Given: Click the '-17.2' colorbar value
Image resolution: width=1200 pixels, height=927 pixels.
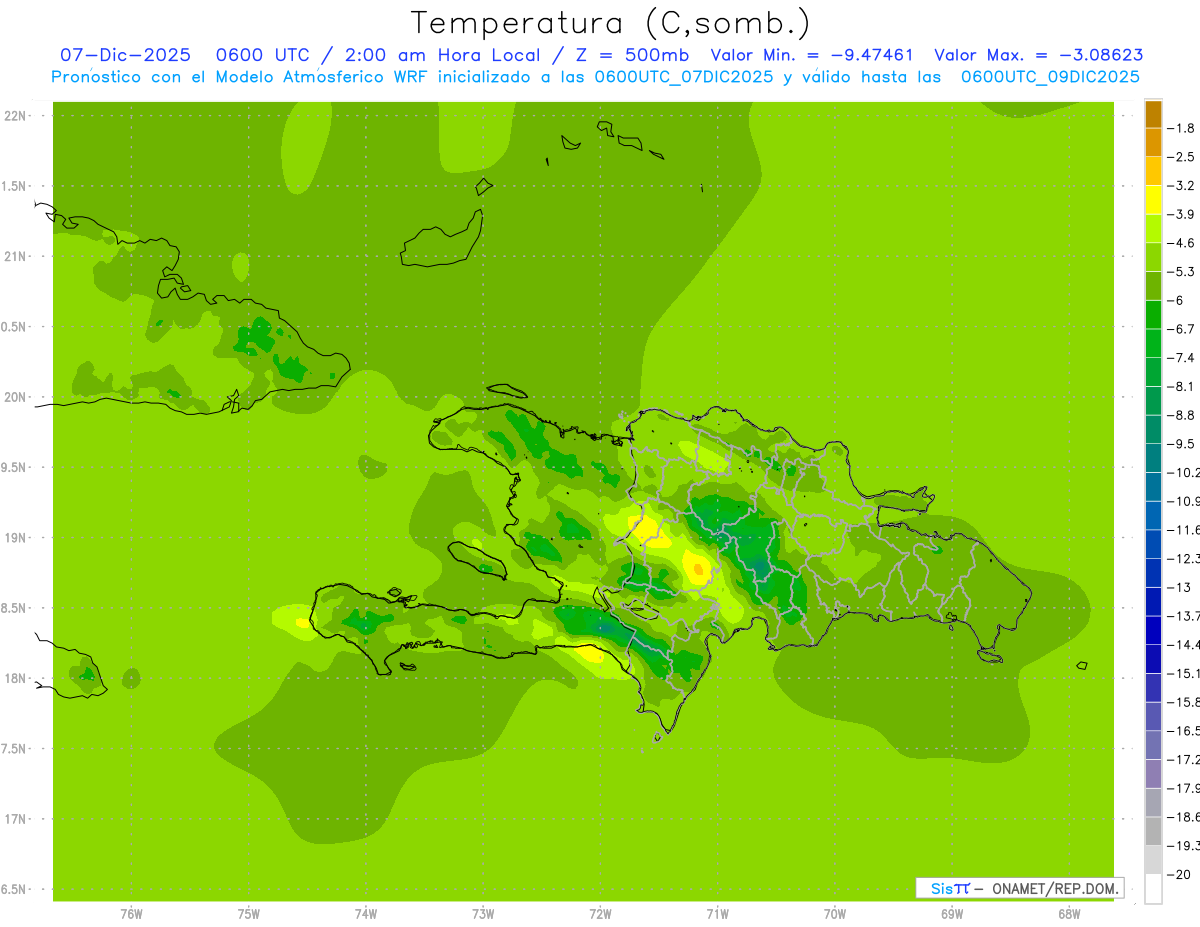Looking at the screenshot, I should 1185,760.
